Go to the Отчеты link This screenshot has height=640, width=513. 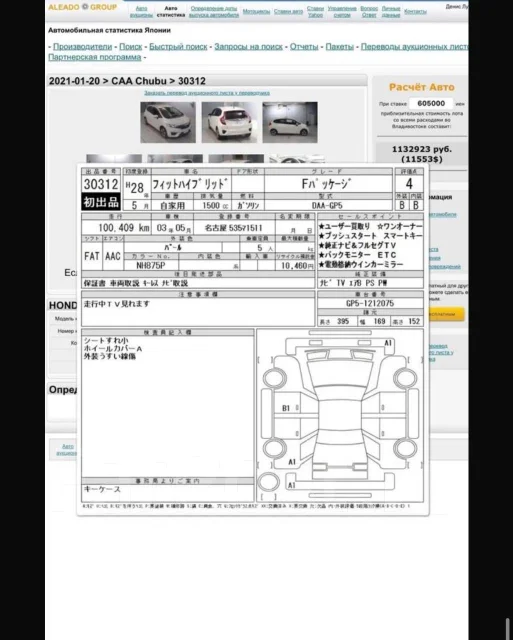click(x=304, y=47)
